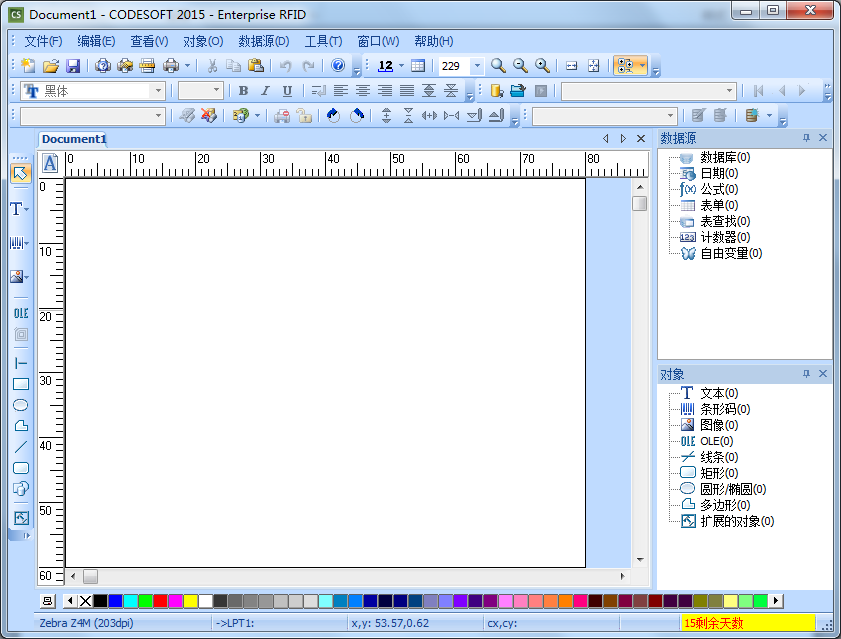Image resolution: width=841 pixels, height=639 pixels.
Task: Open the 编辑(E) menu
Action: (96, 41)
